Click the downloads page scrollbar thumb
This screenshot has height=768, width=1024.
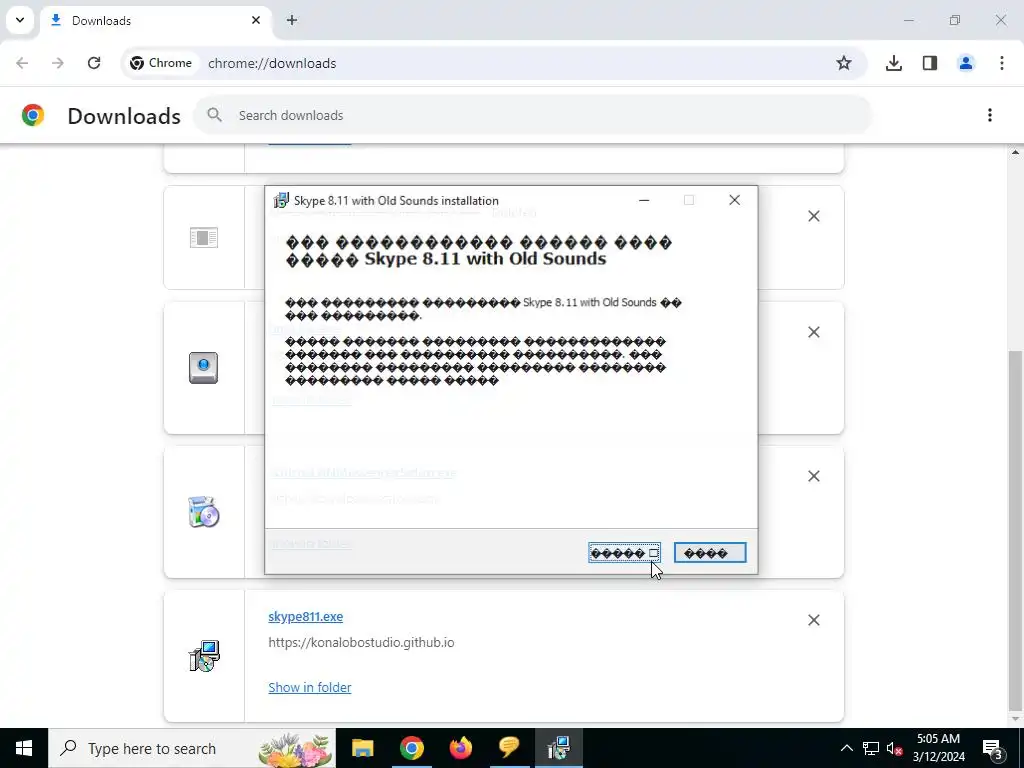click(x=1015, y=529)
